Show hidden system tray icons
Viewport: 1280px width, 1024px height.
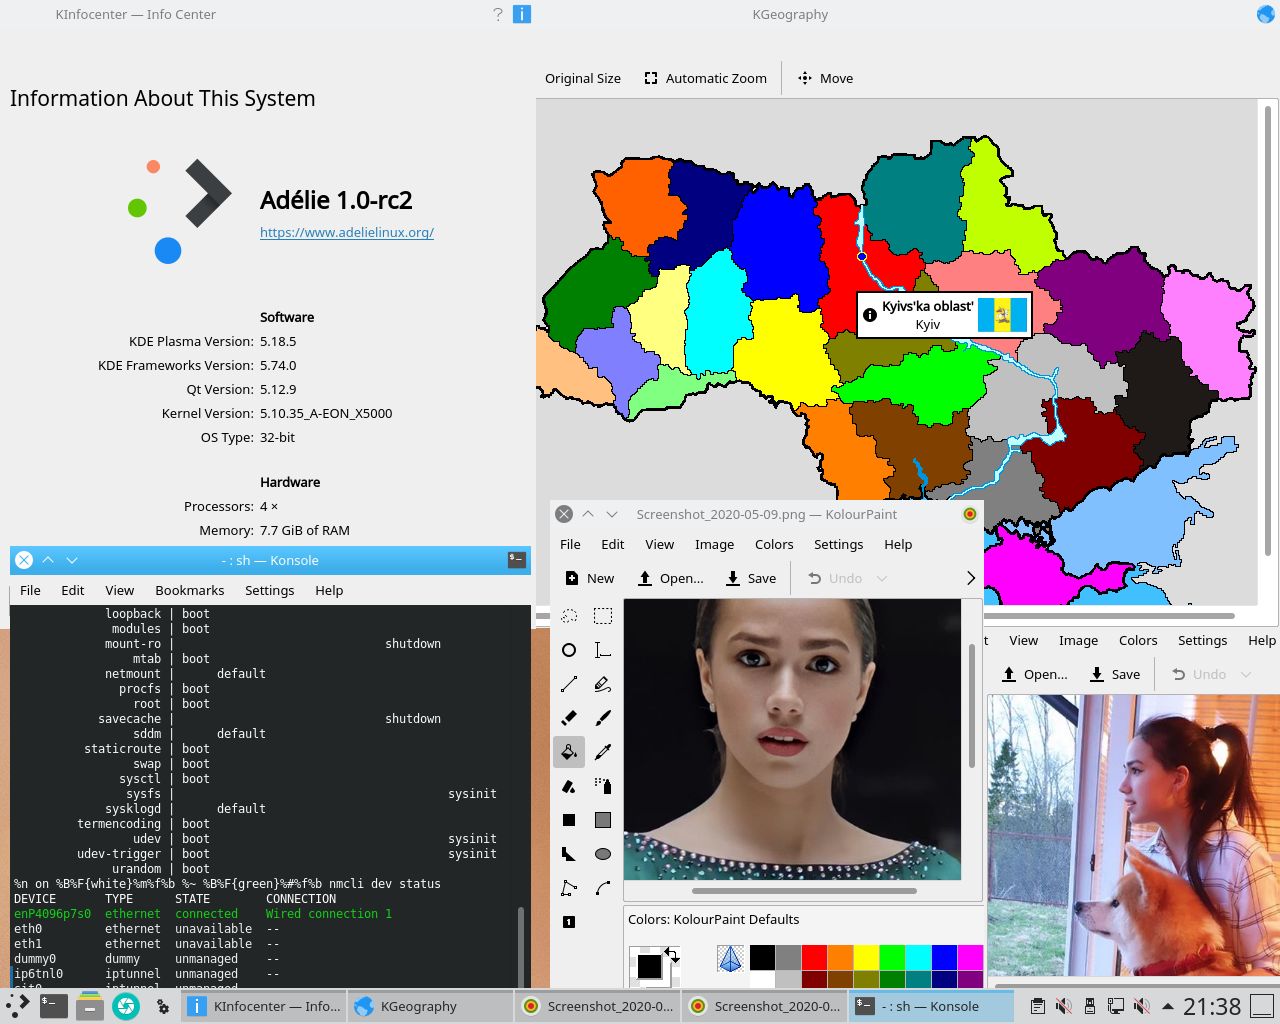click(1167, 1006)
